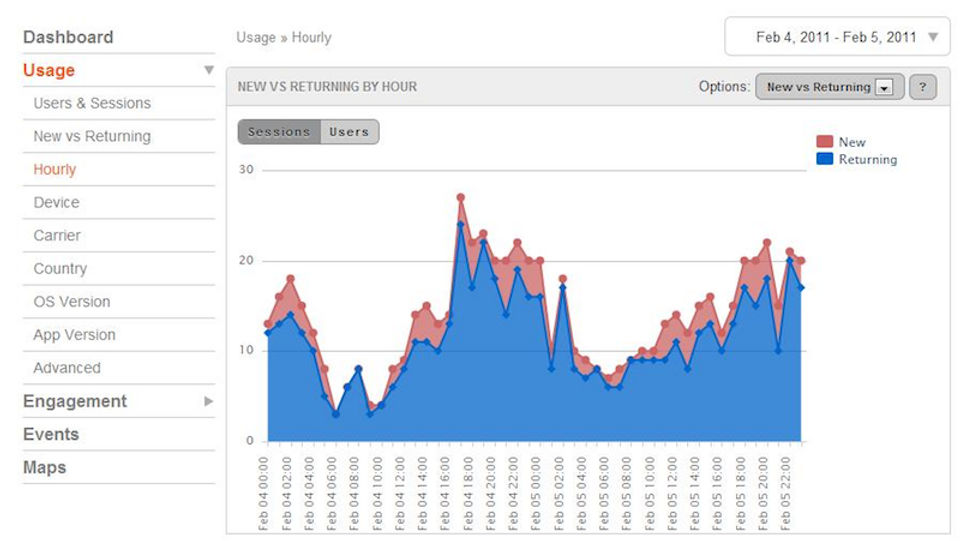Click the Feb 04 12:00 axis label

click(400, 493)
